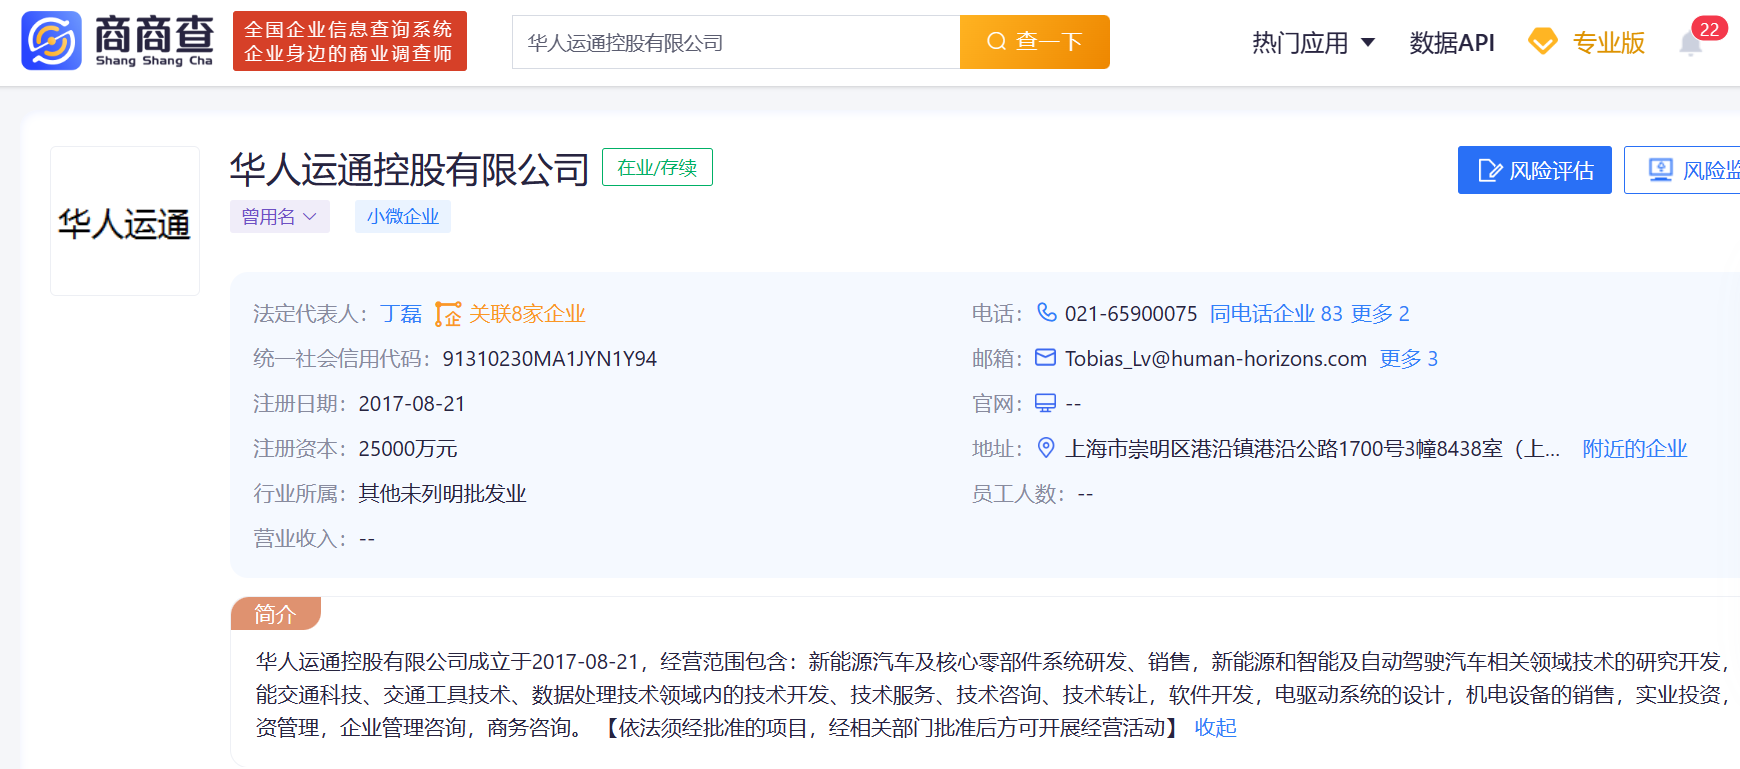Click the 商商查 Shang Shang Cha logo
1740x769 pixels.
(117, 41)
